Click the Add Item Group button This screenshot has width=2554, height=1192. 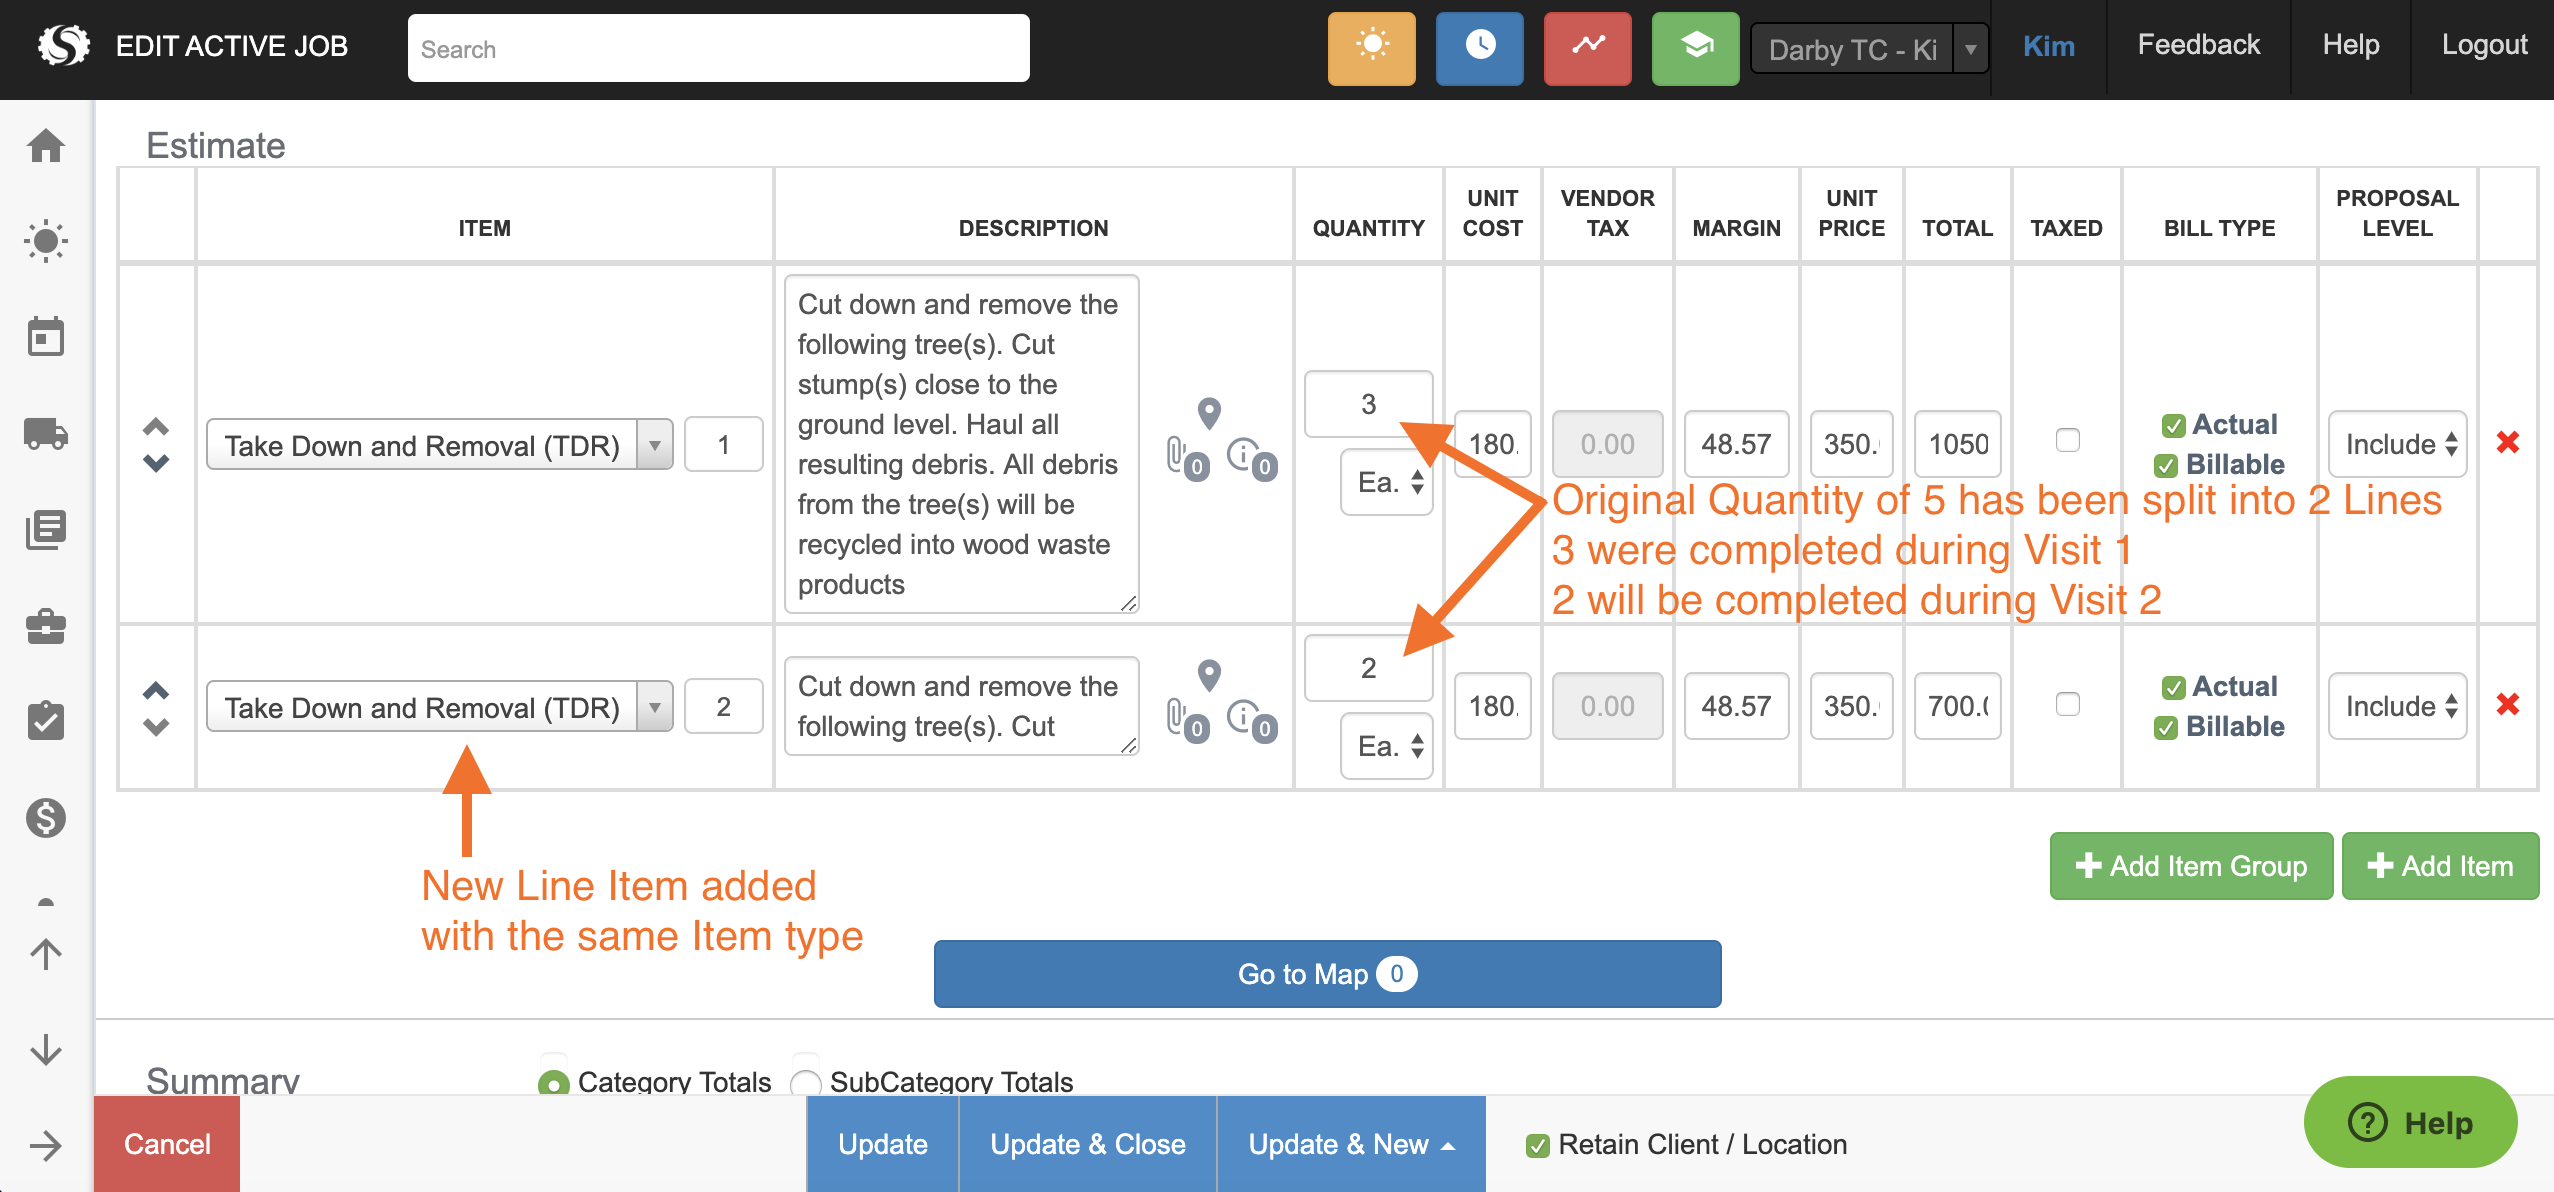tap(2190, 866)
